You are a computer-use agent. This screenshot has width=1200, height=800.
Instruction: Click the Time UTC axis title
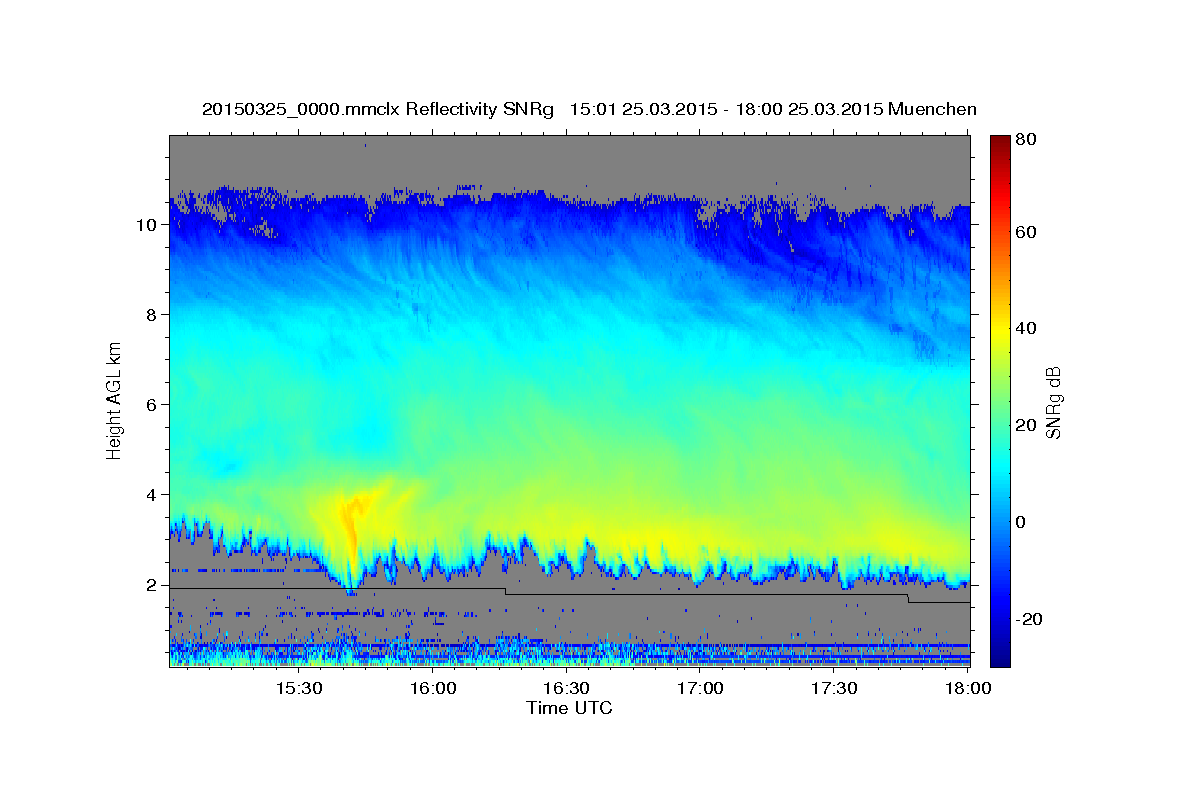(x=569, y=708)
